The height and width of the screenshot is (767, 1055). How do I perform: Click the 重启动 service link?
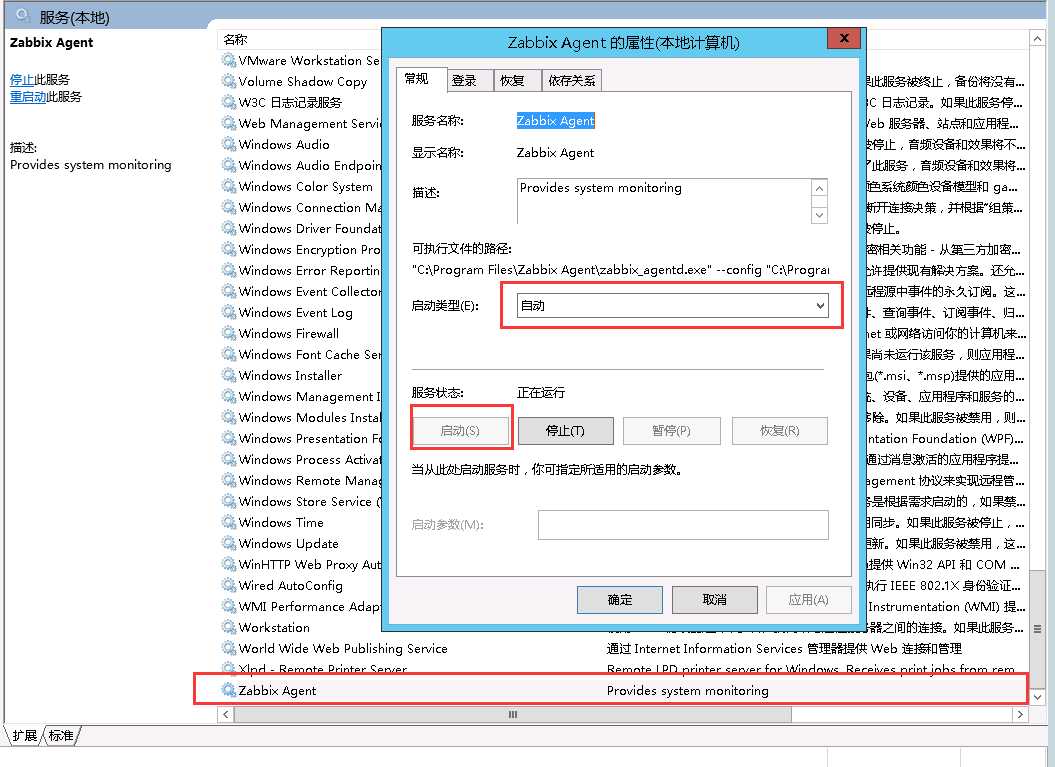click(28, 96)
